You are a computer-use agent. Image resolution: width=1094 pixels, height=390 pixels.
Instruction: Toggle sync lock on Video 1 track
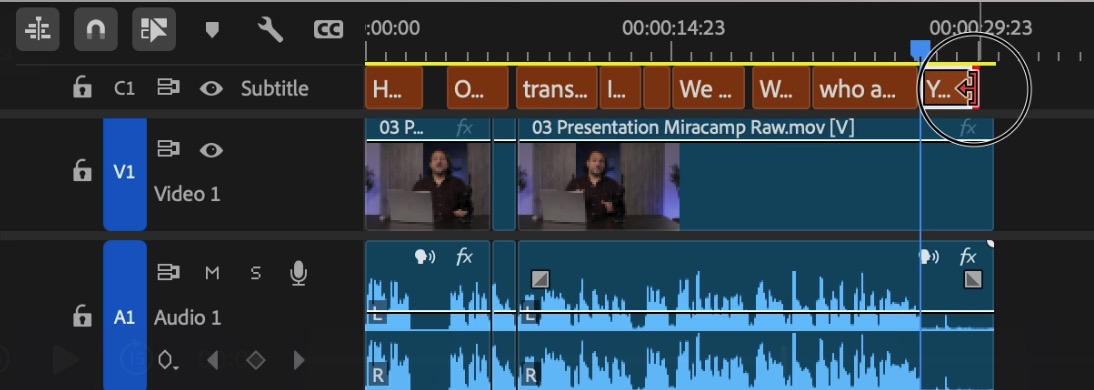168,149
